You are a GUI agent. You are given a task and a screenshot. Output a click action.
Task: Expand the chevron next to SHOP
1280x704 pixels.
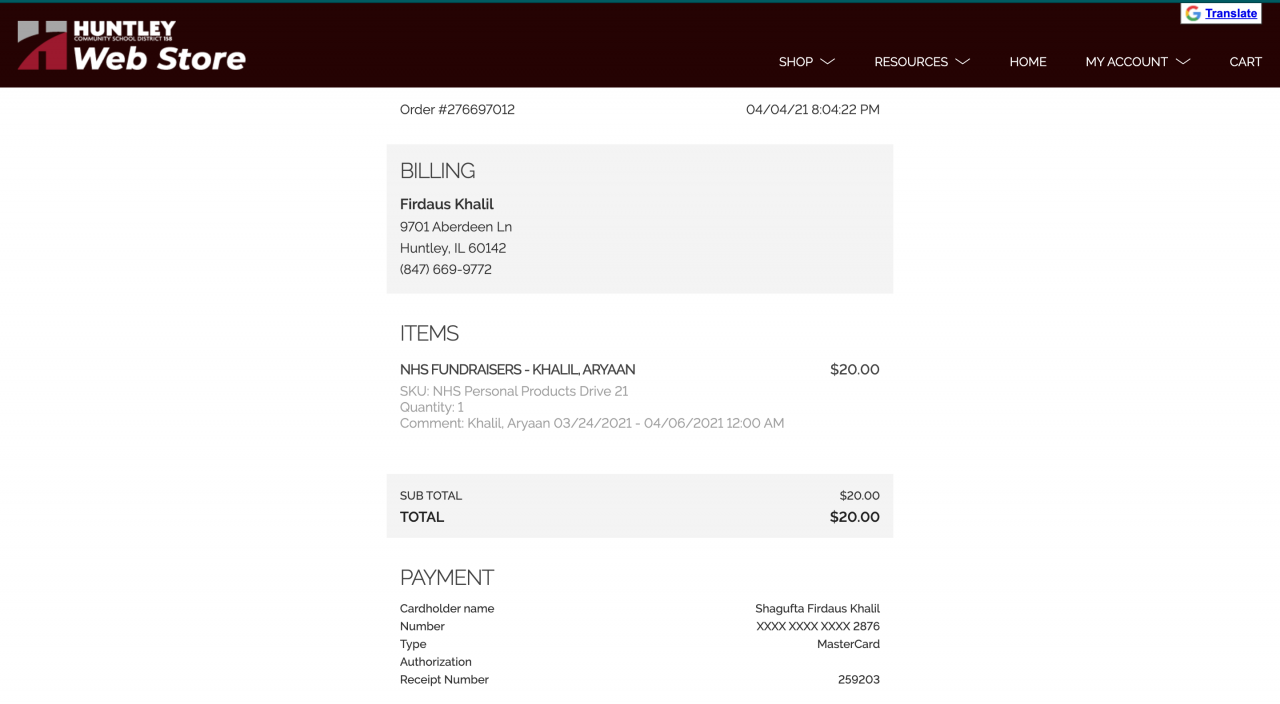pyautogui.click(x=828, y=62)
